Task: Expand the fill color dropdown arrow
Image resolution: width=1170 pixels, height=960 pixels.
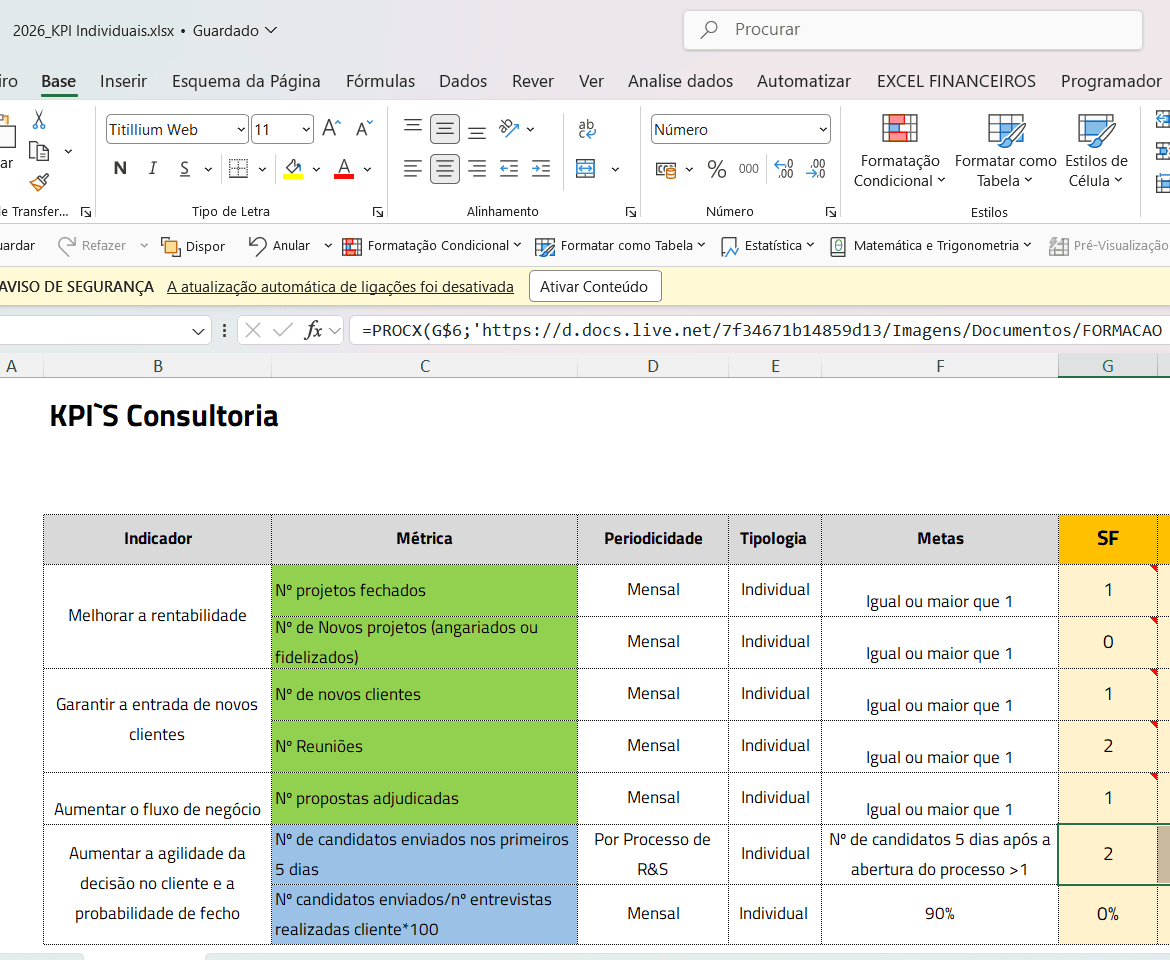Action: point(316,169)
